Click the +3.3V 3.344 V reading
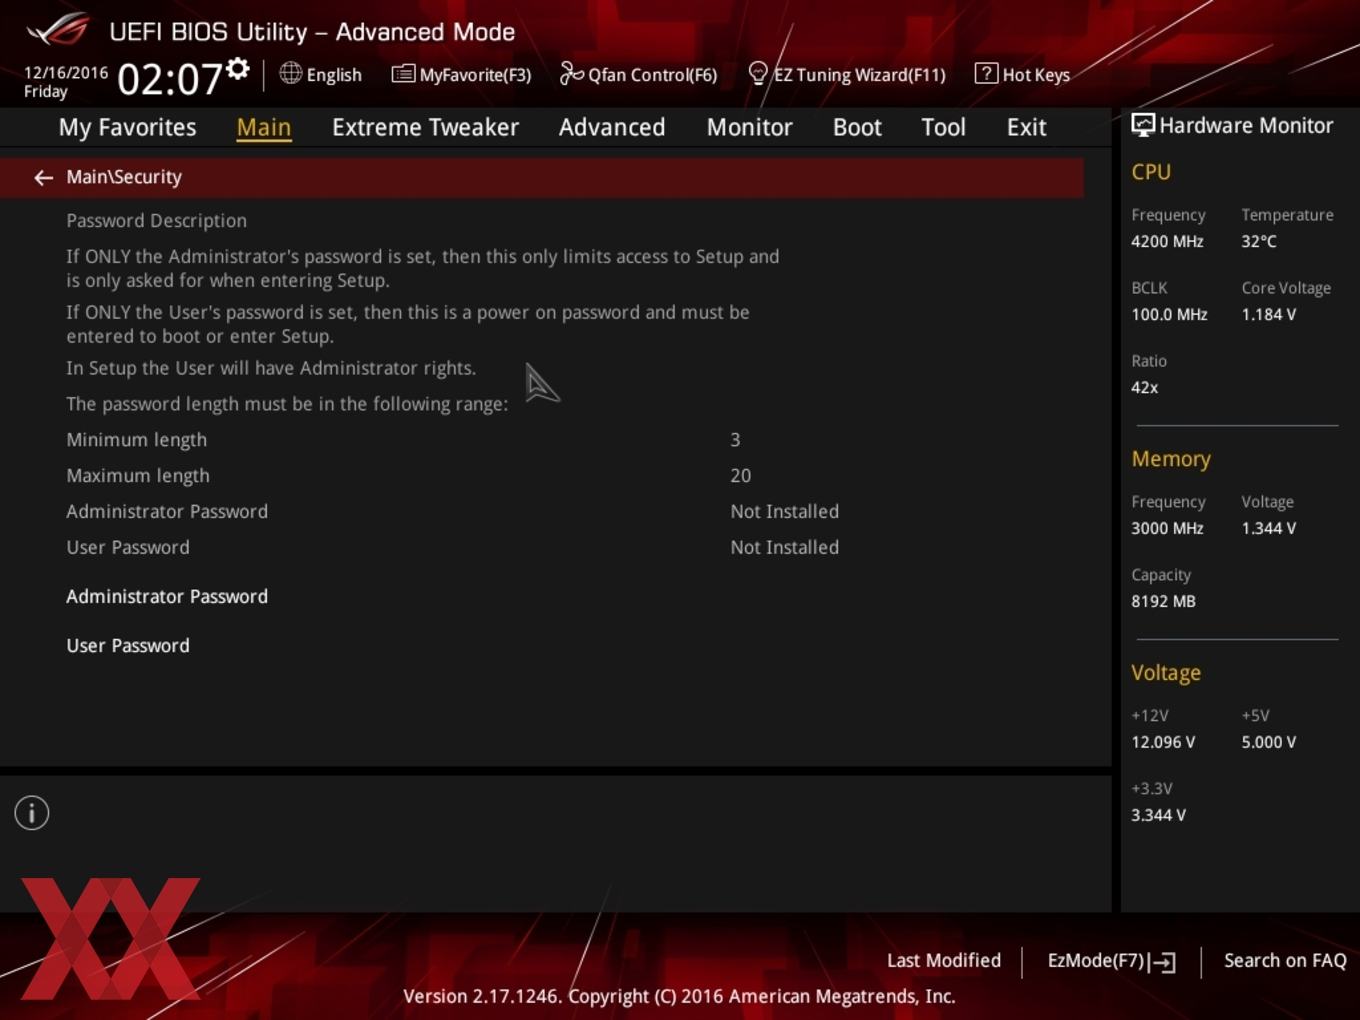Screen dimensions: 1360x1020 [1158, 815]
